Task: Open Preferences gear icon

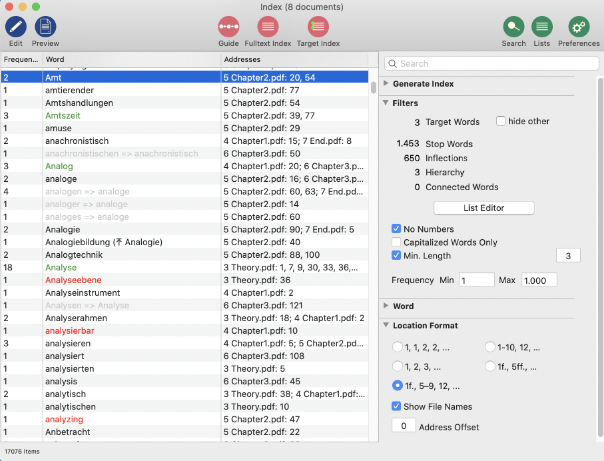Action: coord(579,27)
